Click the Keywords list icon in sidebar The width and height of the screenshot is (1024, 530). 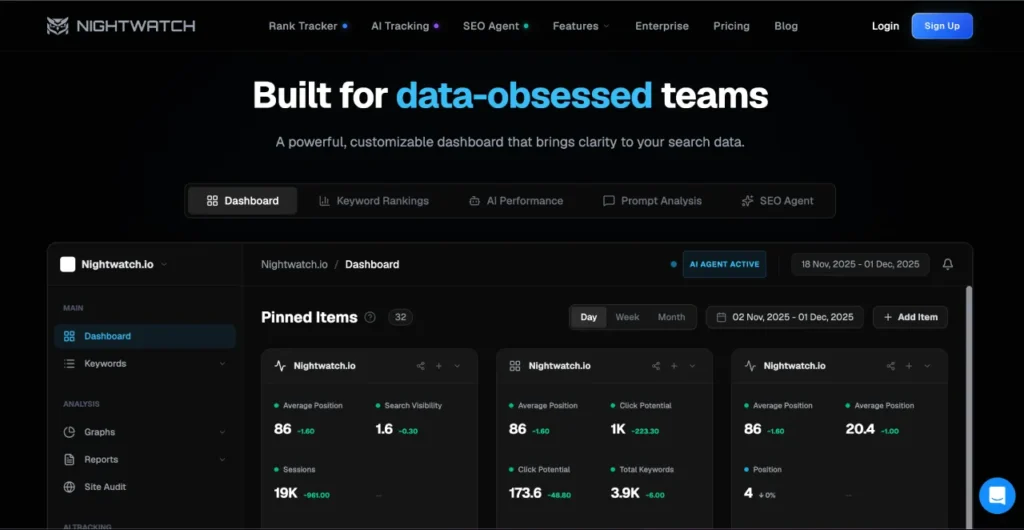tap(69, 364)
